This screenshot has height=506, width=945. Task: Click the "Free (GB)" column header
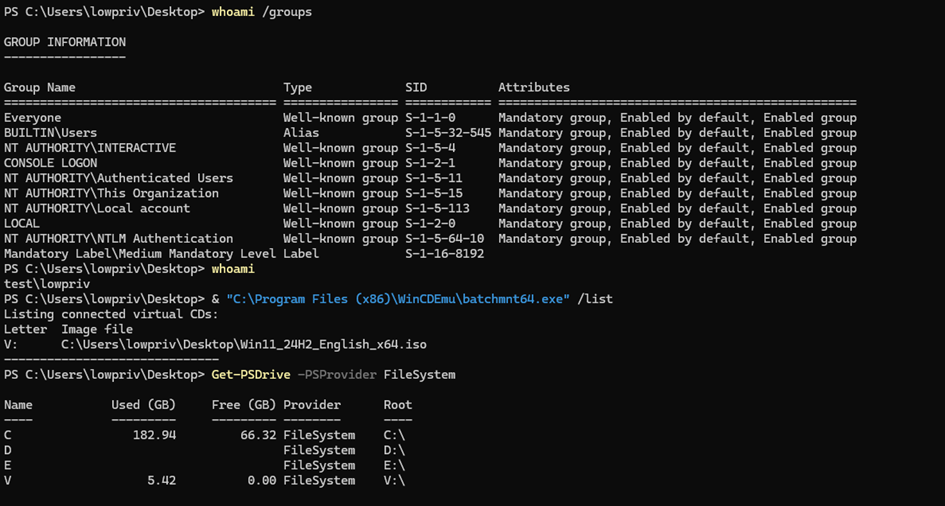243,405
